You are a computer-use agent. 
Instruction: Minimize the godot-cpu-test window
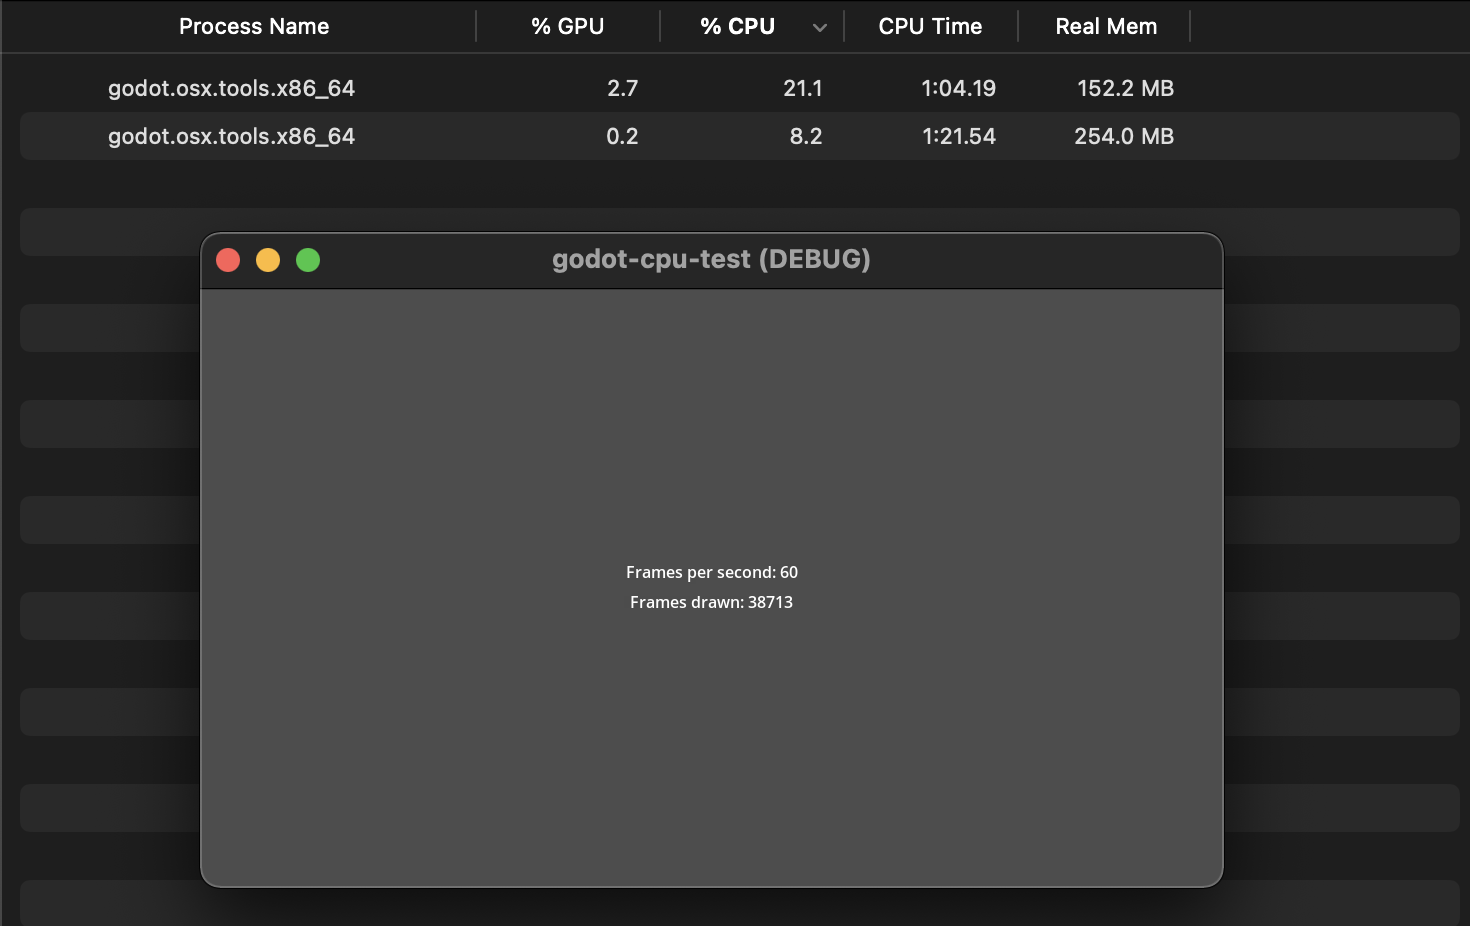tap(268, 260)
